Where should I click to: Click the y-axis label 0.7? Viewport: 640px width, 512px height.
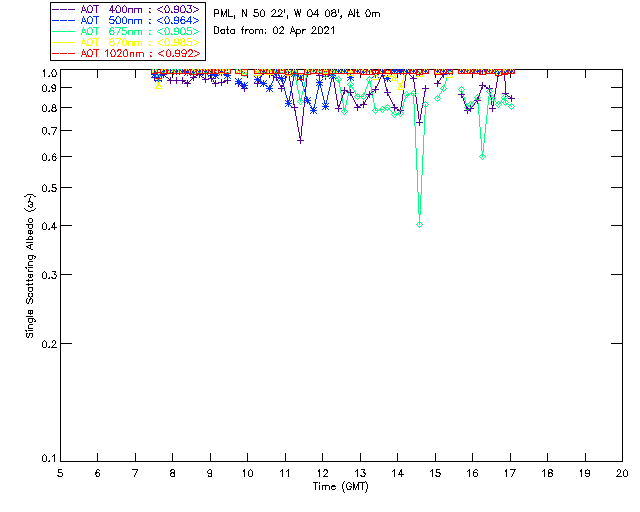click(49, 131)
